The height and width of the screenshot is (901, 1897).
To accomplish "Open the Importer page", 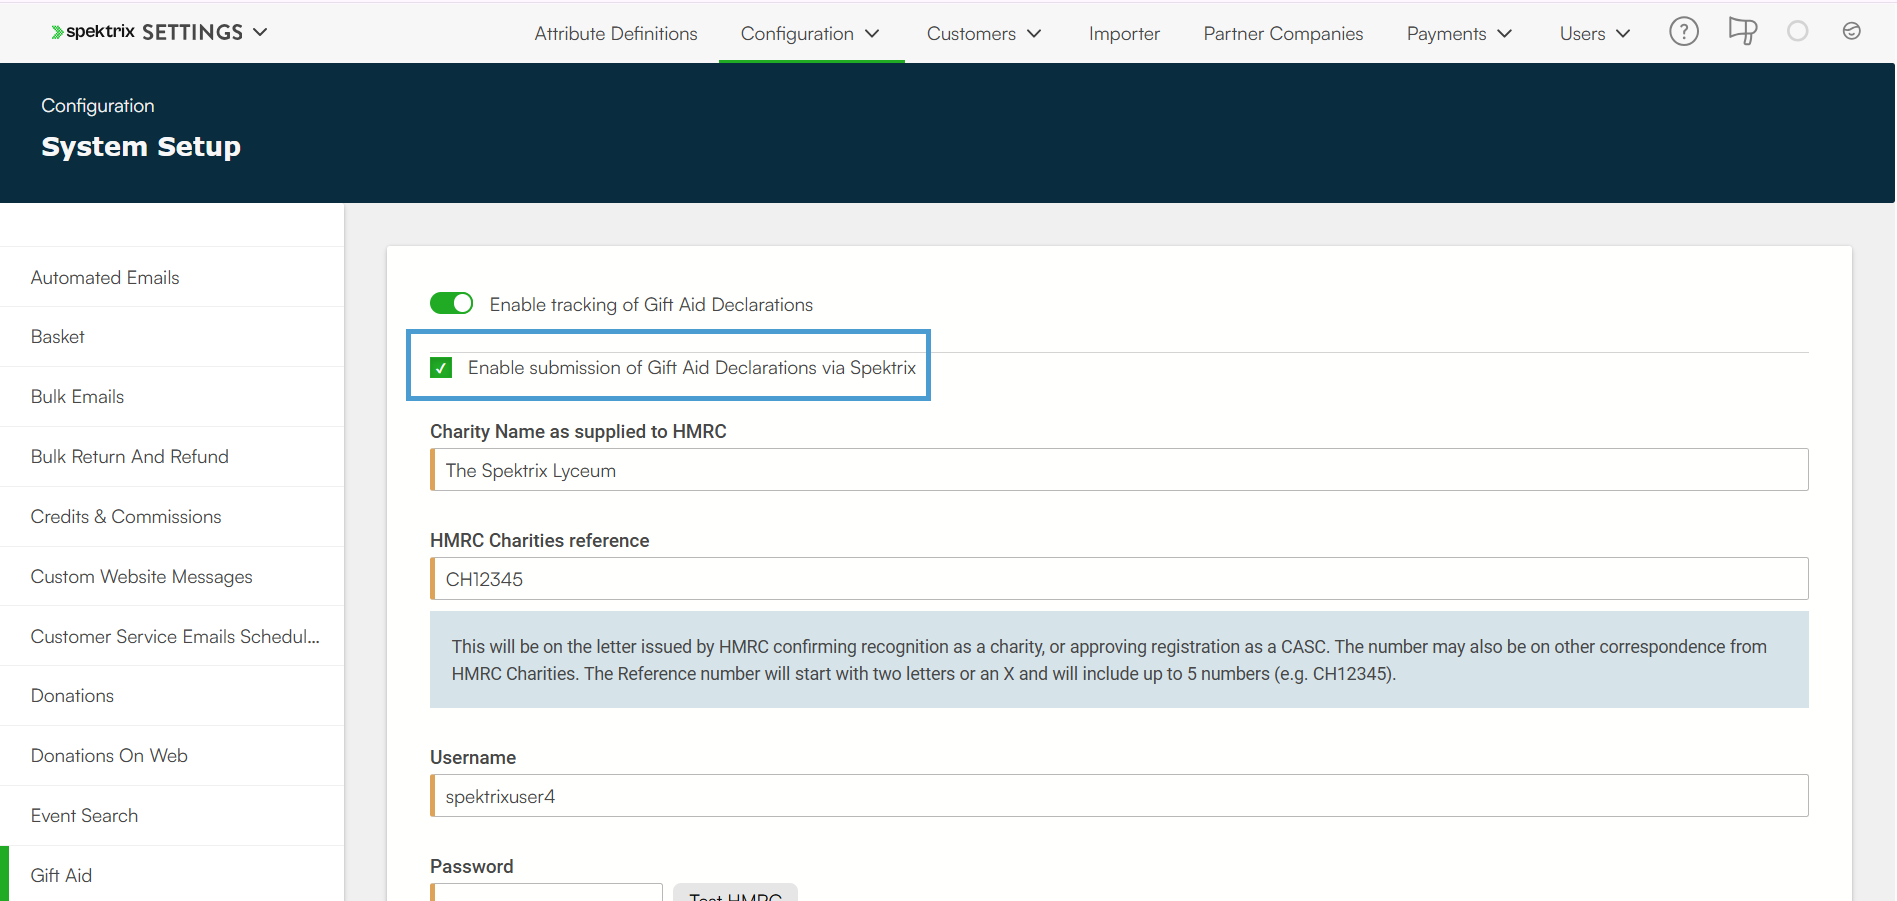I will [x=1124, y=34].
